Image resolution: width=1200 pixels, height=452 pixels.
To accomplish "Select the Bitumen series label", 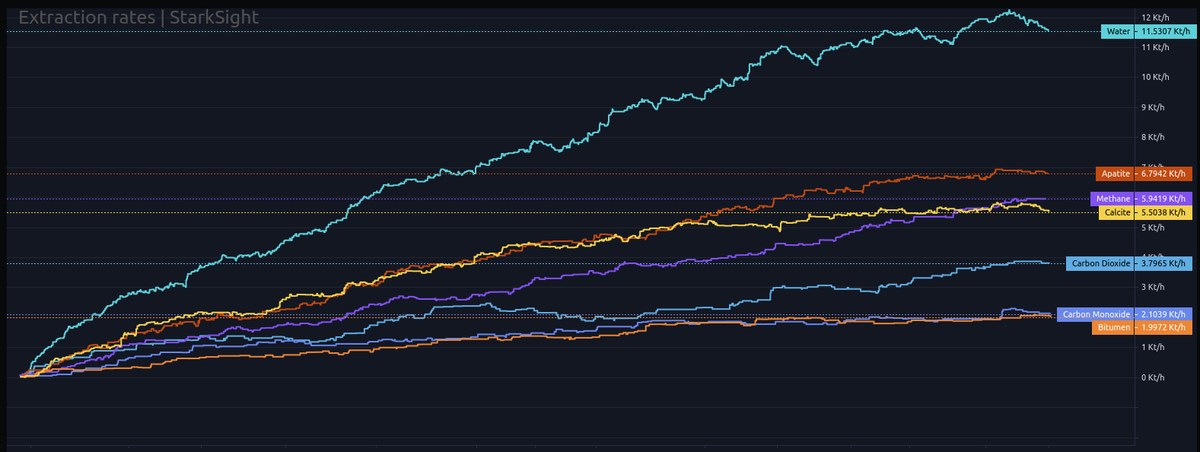I will click(1115, 327).
